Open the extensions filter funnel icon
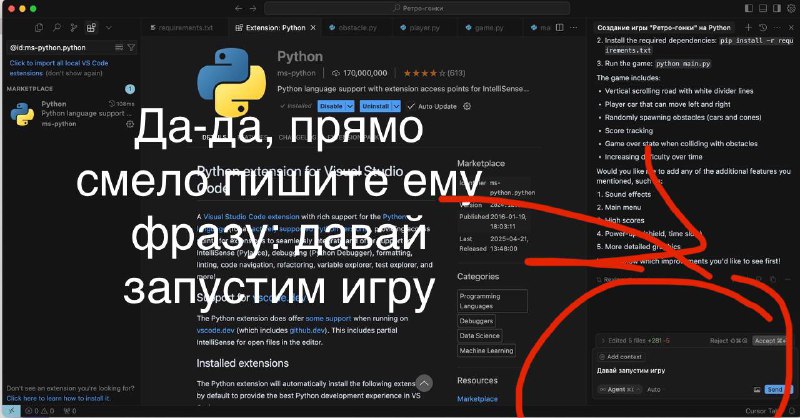The height and width of the screenshot is (418, 800). tap(131, 47)
